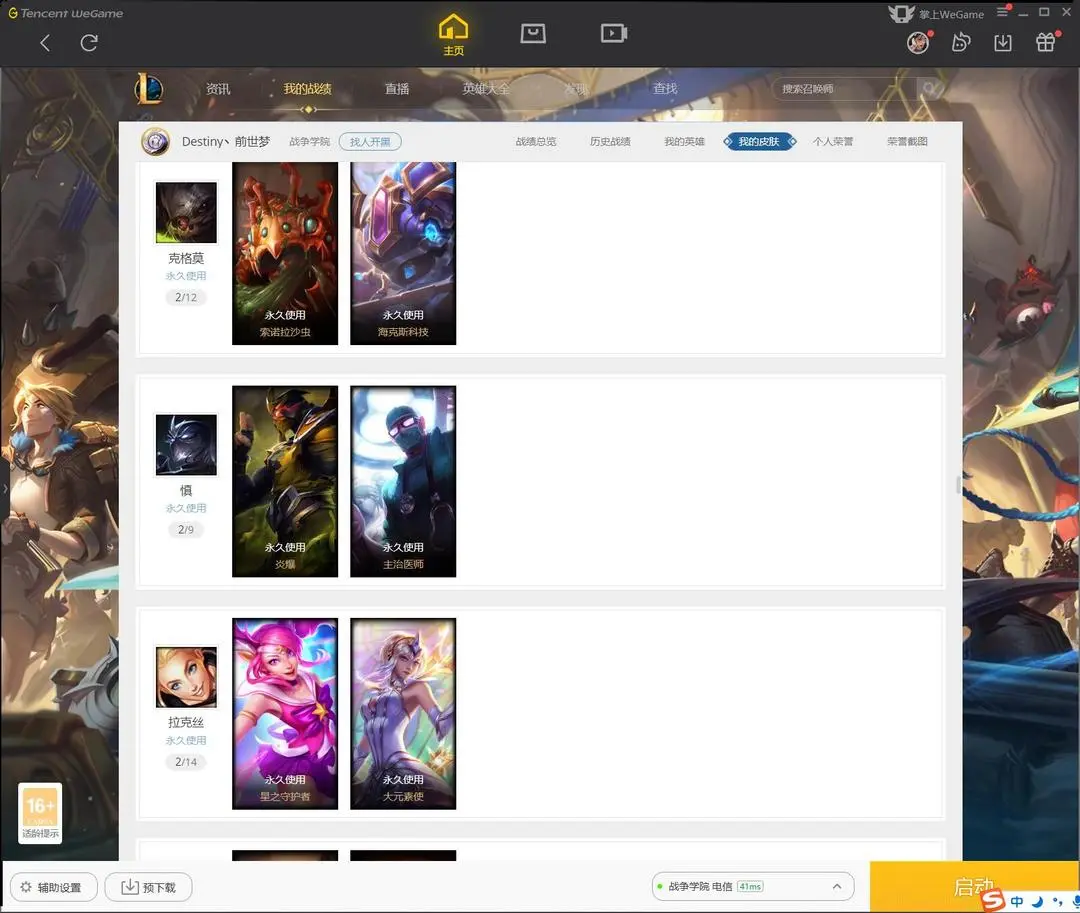
Task: Click the League of Legends logo icon
Action: click(x=149, y=89)
